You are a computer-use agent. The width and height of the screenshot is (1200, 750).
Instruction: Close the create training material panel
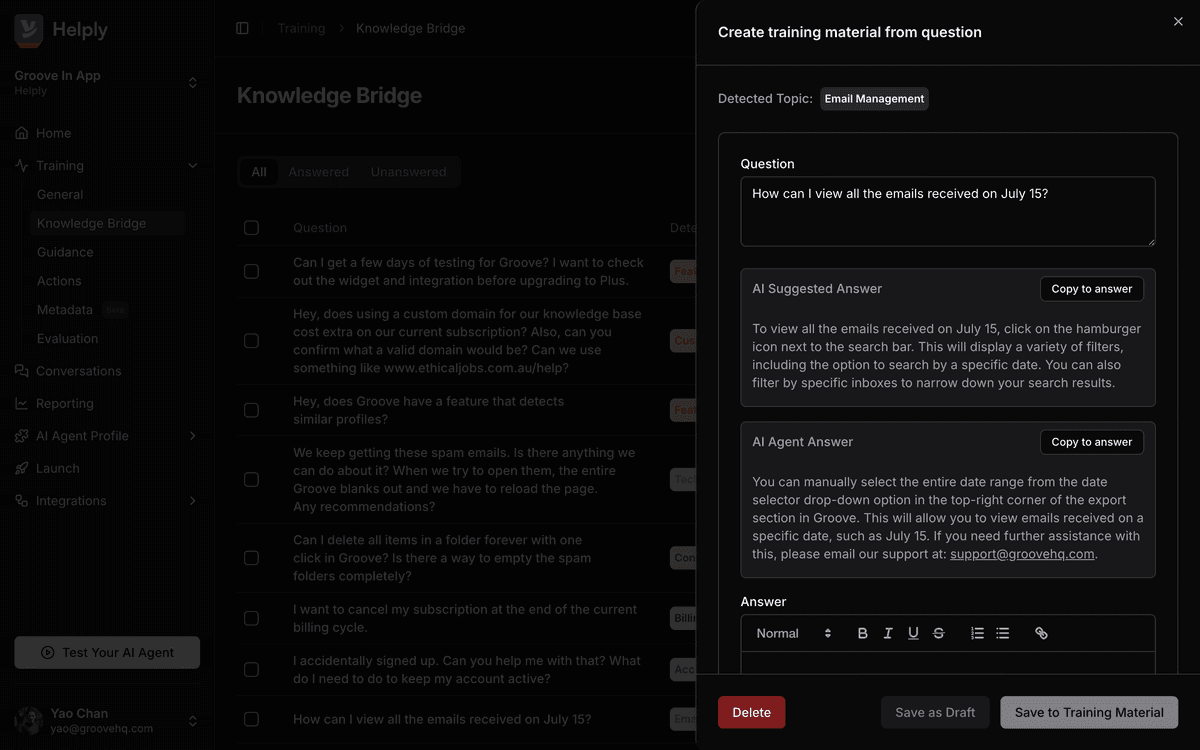coord(1178,21)
